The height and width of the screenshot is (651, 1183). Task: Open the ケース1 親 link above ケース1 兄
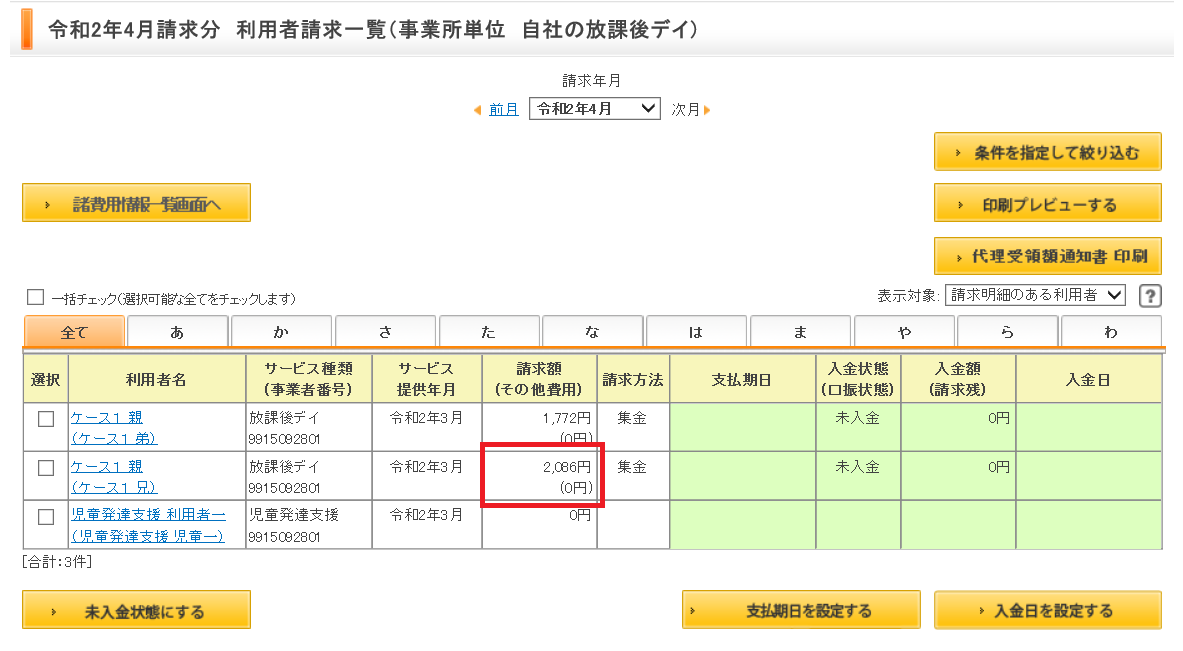[x=106, y=467]
